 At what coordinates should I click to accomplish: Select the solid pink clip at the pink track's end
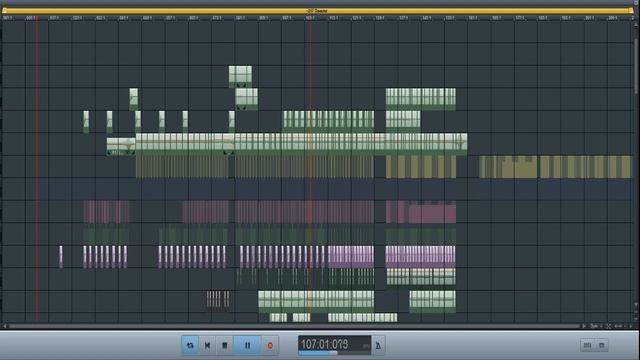click(x=432, y=213)
